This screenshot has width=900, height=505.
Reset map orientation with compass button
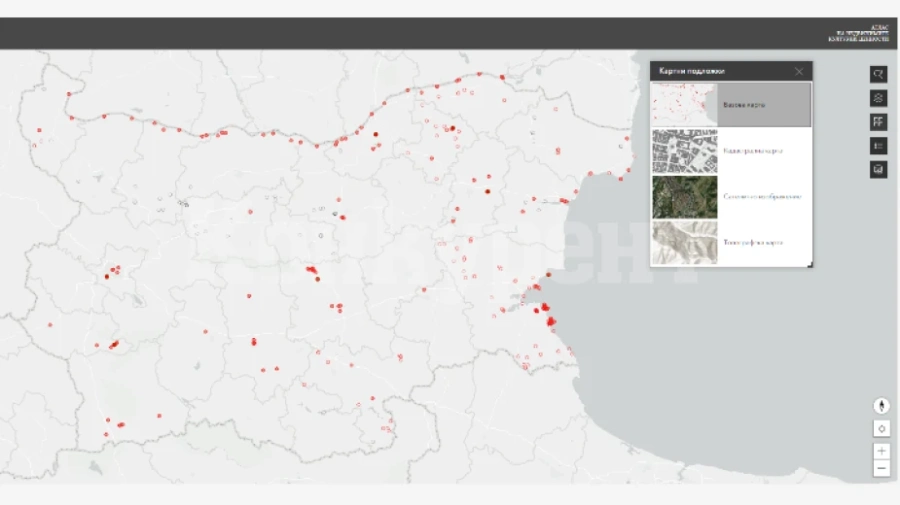pos(882,406)
